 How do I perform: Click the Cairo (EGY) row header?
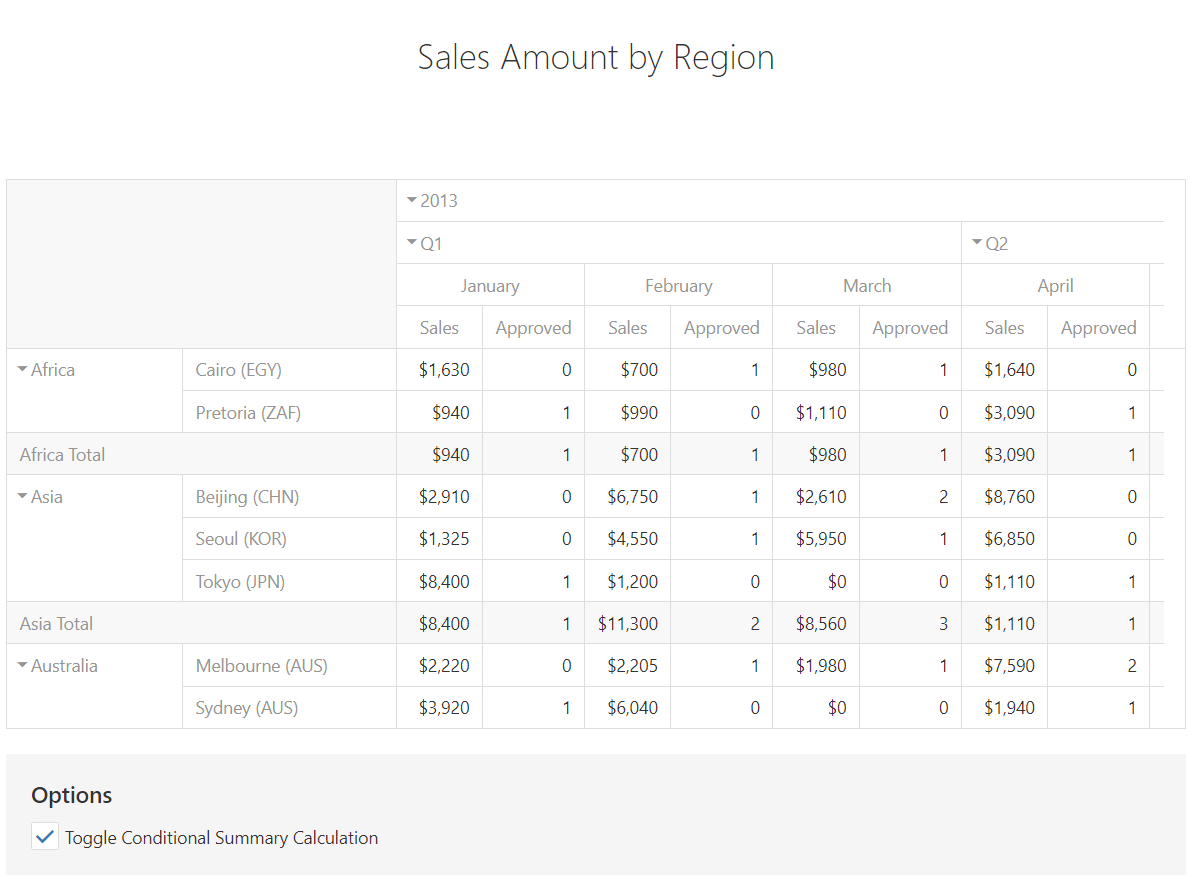click(x=239, y=370)
